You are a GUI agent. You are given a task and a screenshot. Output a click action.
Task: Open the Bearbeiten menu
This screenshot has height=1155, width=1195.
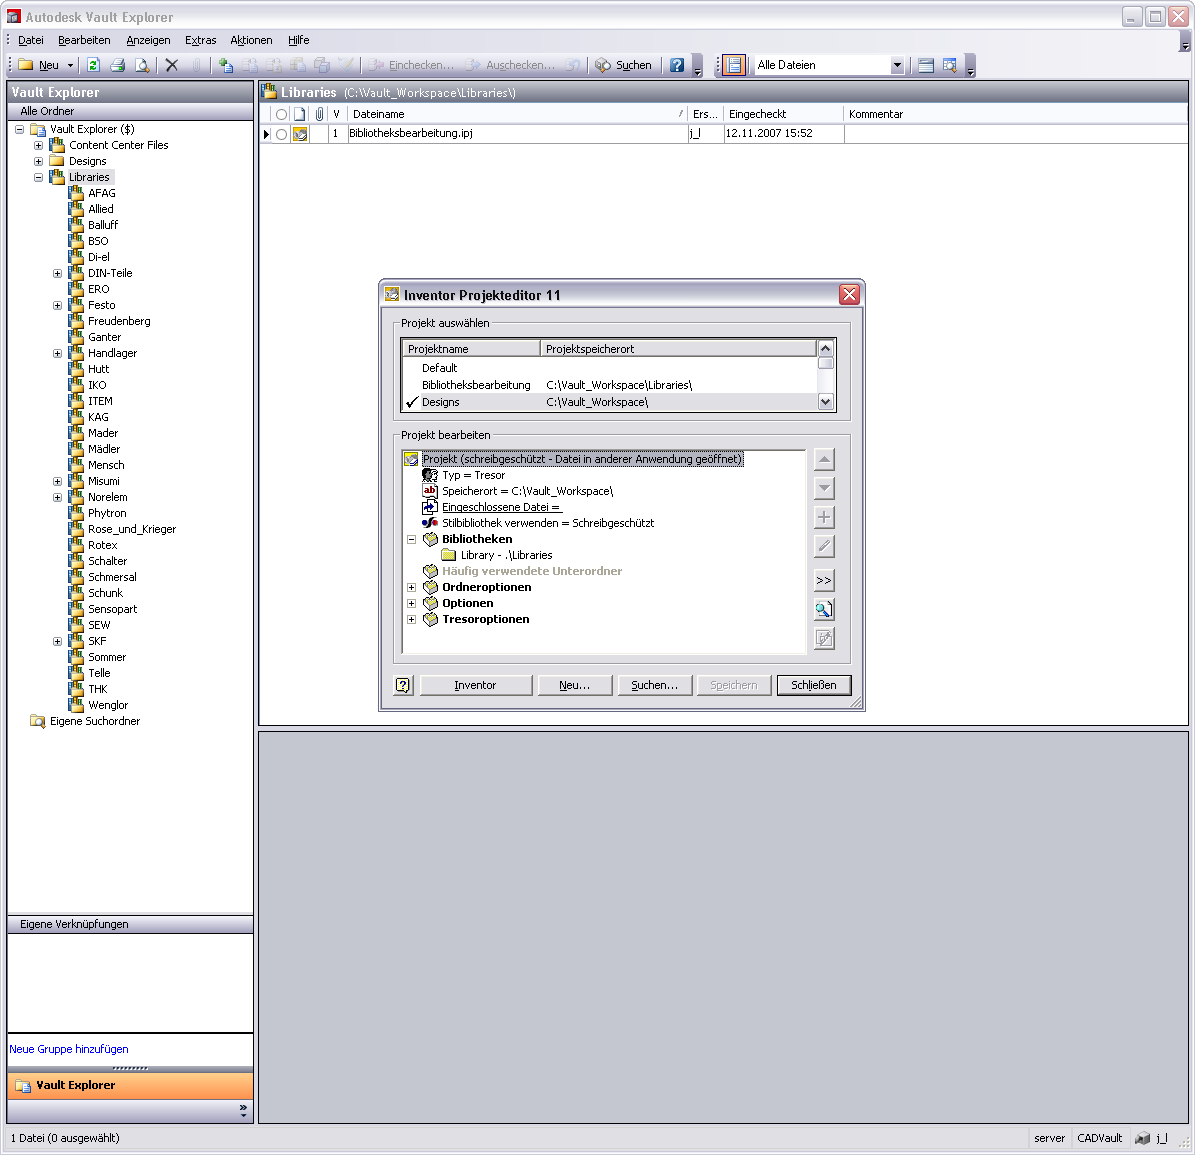pos(84,40)
